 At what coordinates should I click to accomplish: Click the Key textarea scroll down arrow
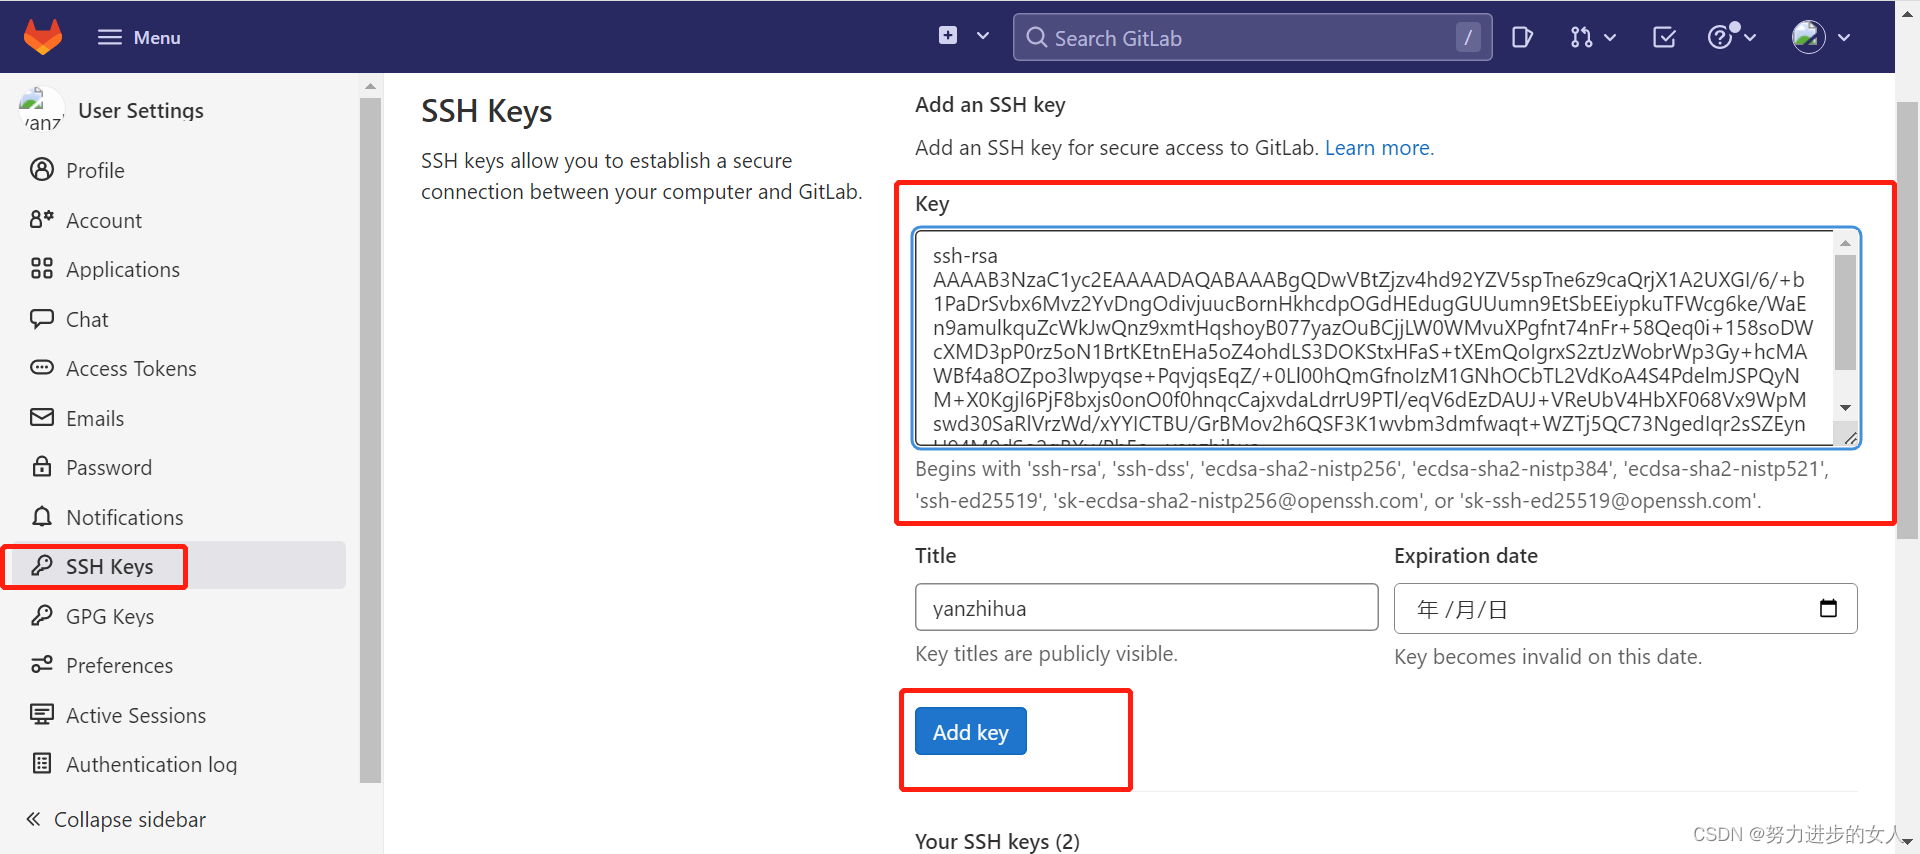click(x=1845, y=407)
